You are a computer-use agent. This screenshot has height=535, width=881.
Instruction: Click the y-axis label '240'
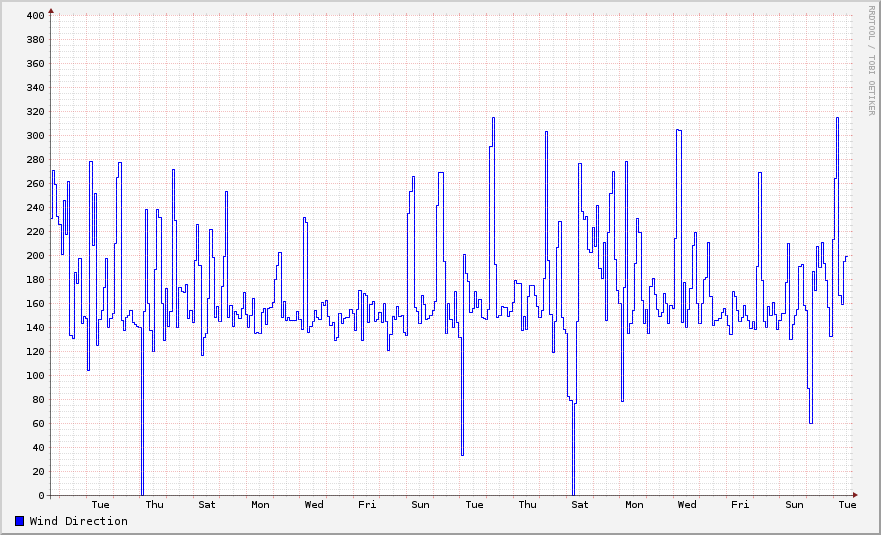[35, 208]
